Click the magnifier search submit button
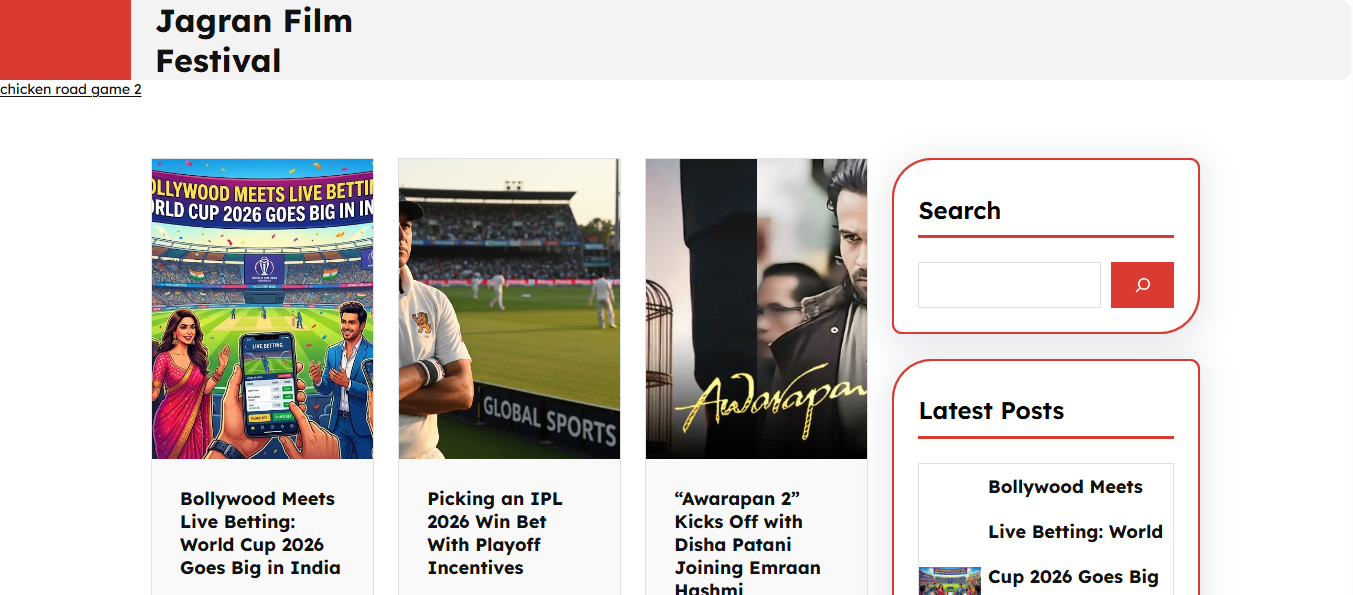1353x595 pixels. pos(1142,285)
